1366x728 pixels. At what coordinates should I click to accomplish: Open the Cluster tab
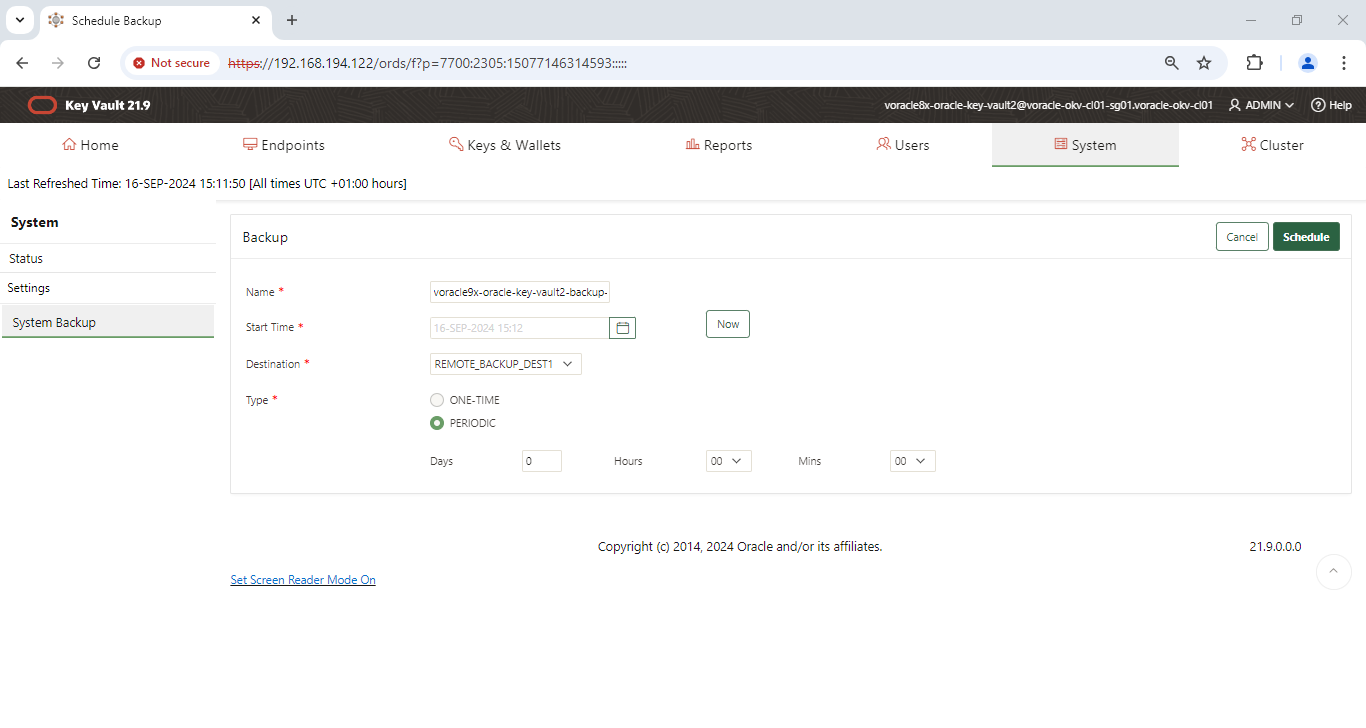1272,145
